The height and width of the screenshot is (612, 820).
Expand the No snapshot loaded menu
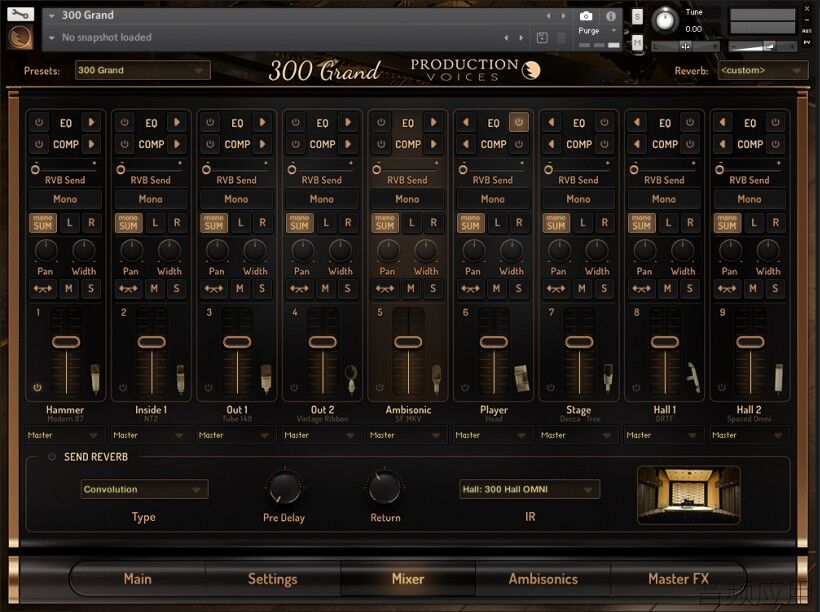point(52,38)
